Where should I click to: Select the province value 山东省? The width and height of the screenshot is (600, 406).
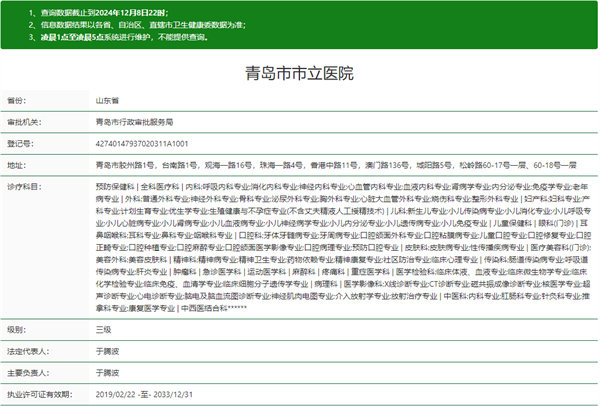(108, 101)
